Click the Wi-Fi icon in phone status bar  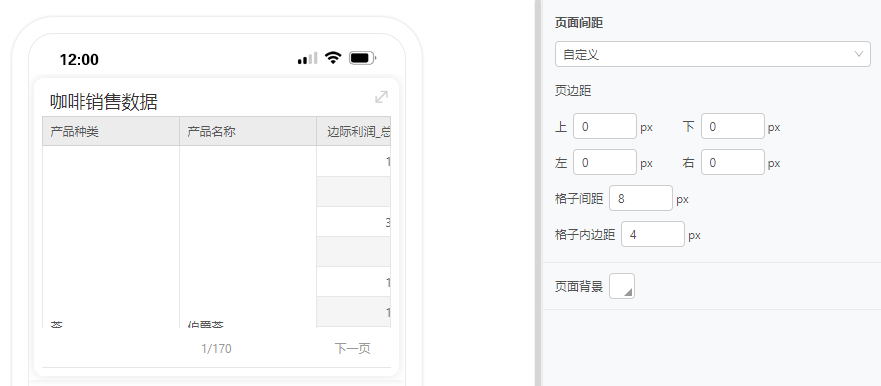[x=334, y=58]
